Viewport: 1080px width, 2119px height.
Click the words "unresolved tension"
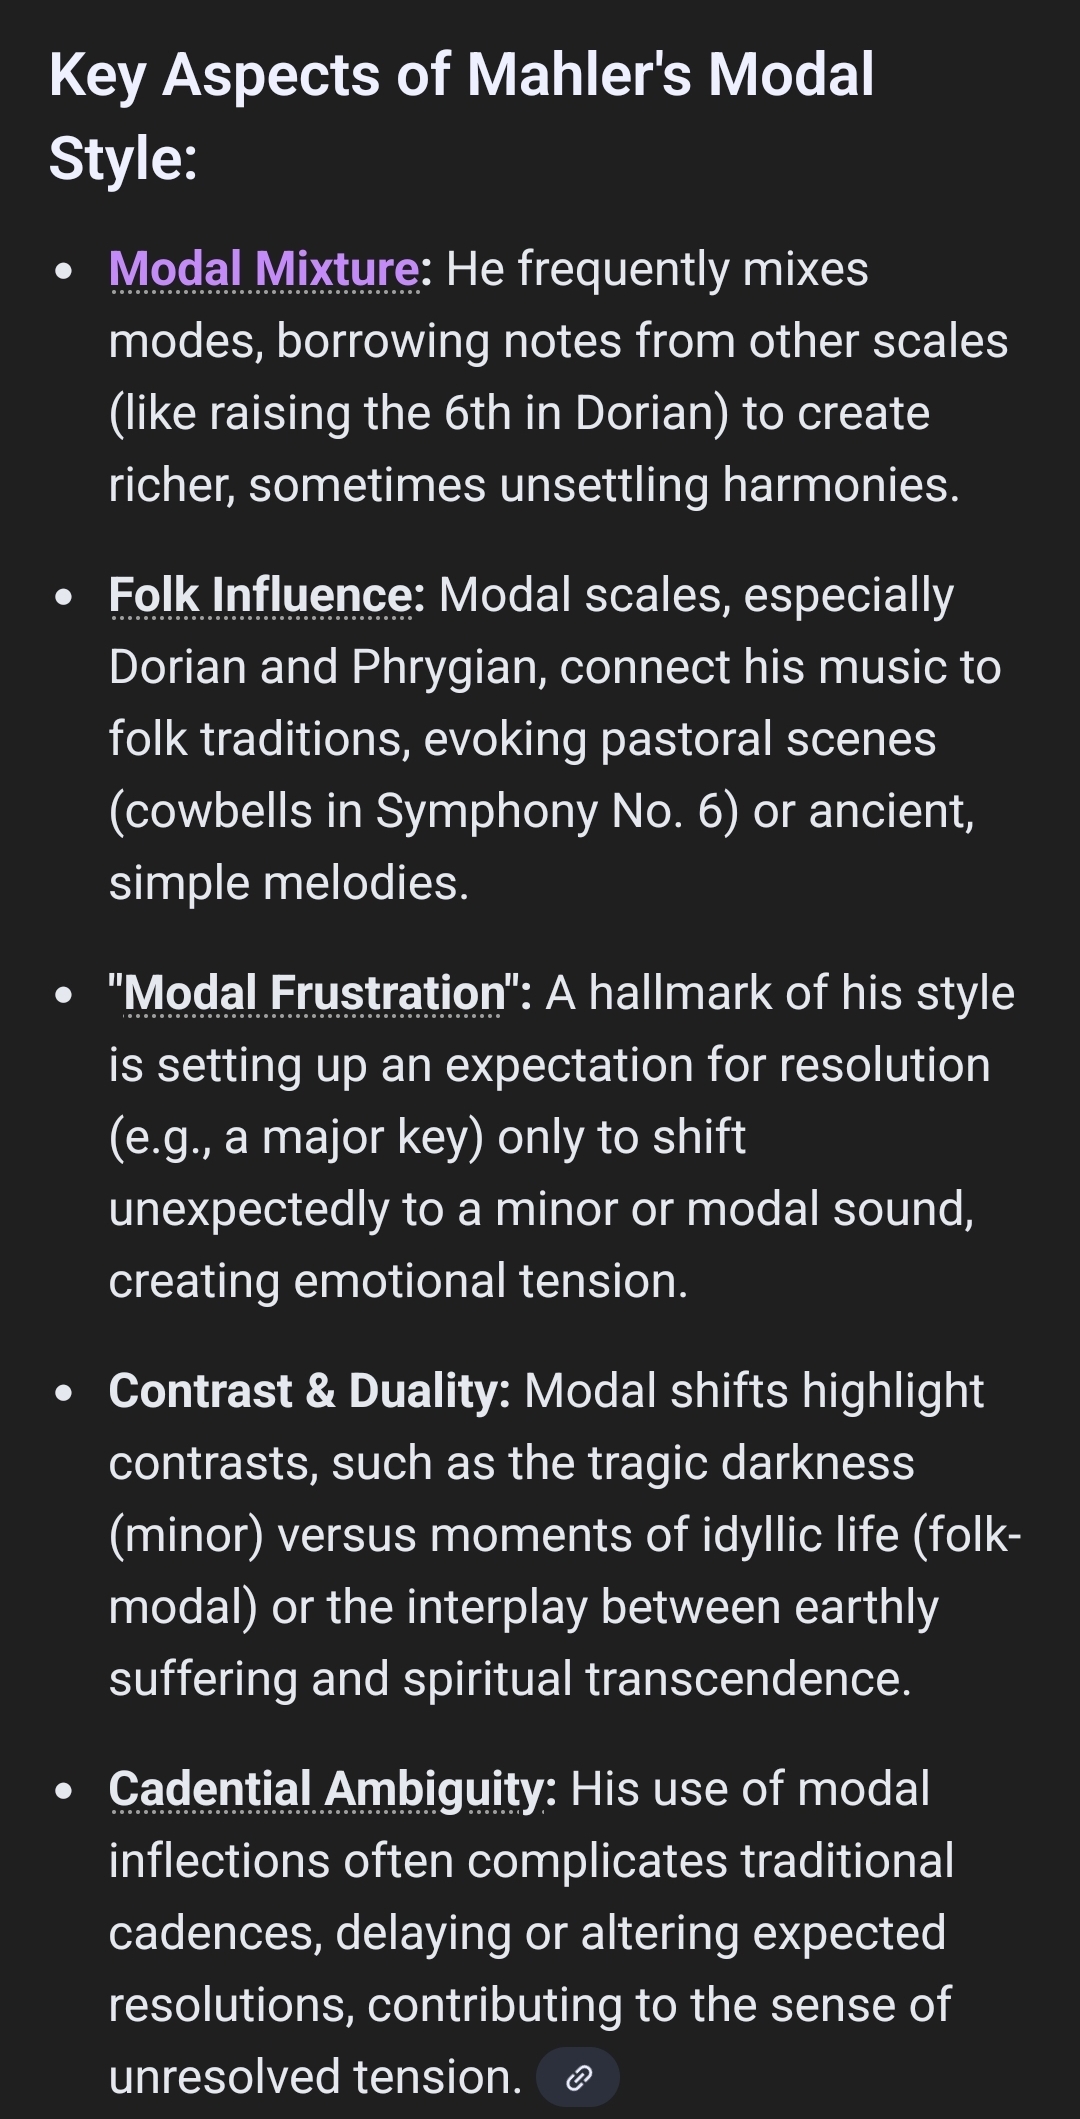tap(314, 2077)
